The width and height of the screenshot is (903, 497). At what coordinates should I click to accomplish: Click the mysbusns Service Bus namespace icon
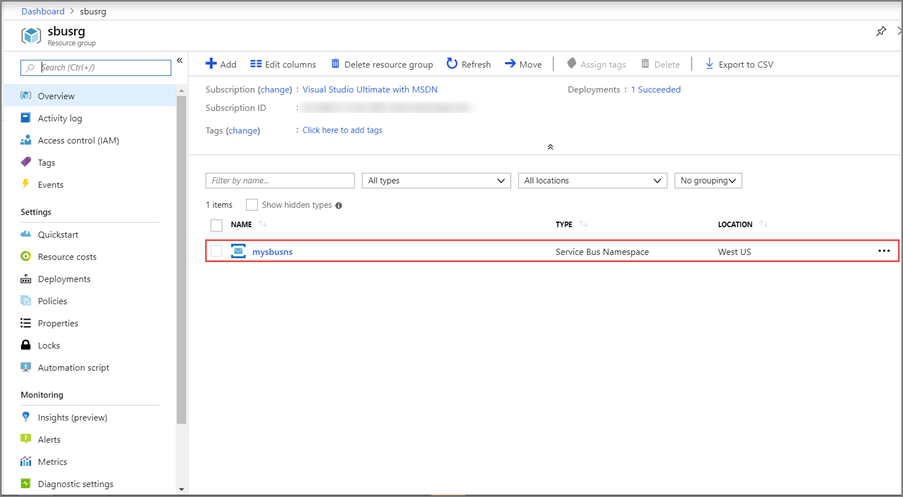(x=238, y=251)
